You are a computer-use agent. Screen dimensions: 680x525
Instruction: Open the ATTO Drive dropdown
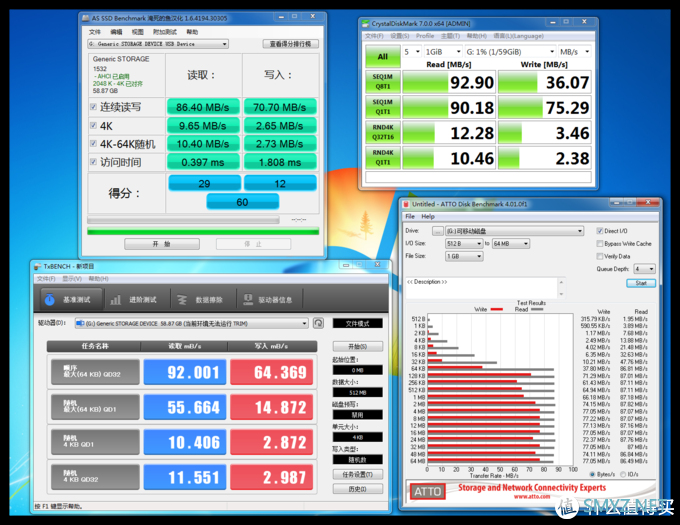point(515,231)
